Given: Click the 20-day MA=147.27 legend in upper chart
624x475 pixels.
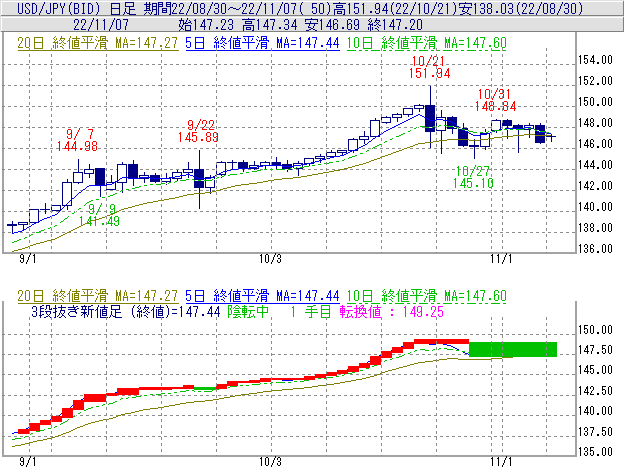Looking at the screenshot, I should (x=98, y=43).
